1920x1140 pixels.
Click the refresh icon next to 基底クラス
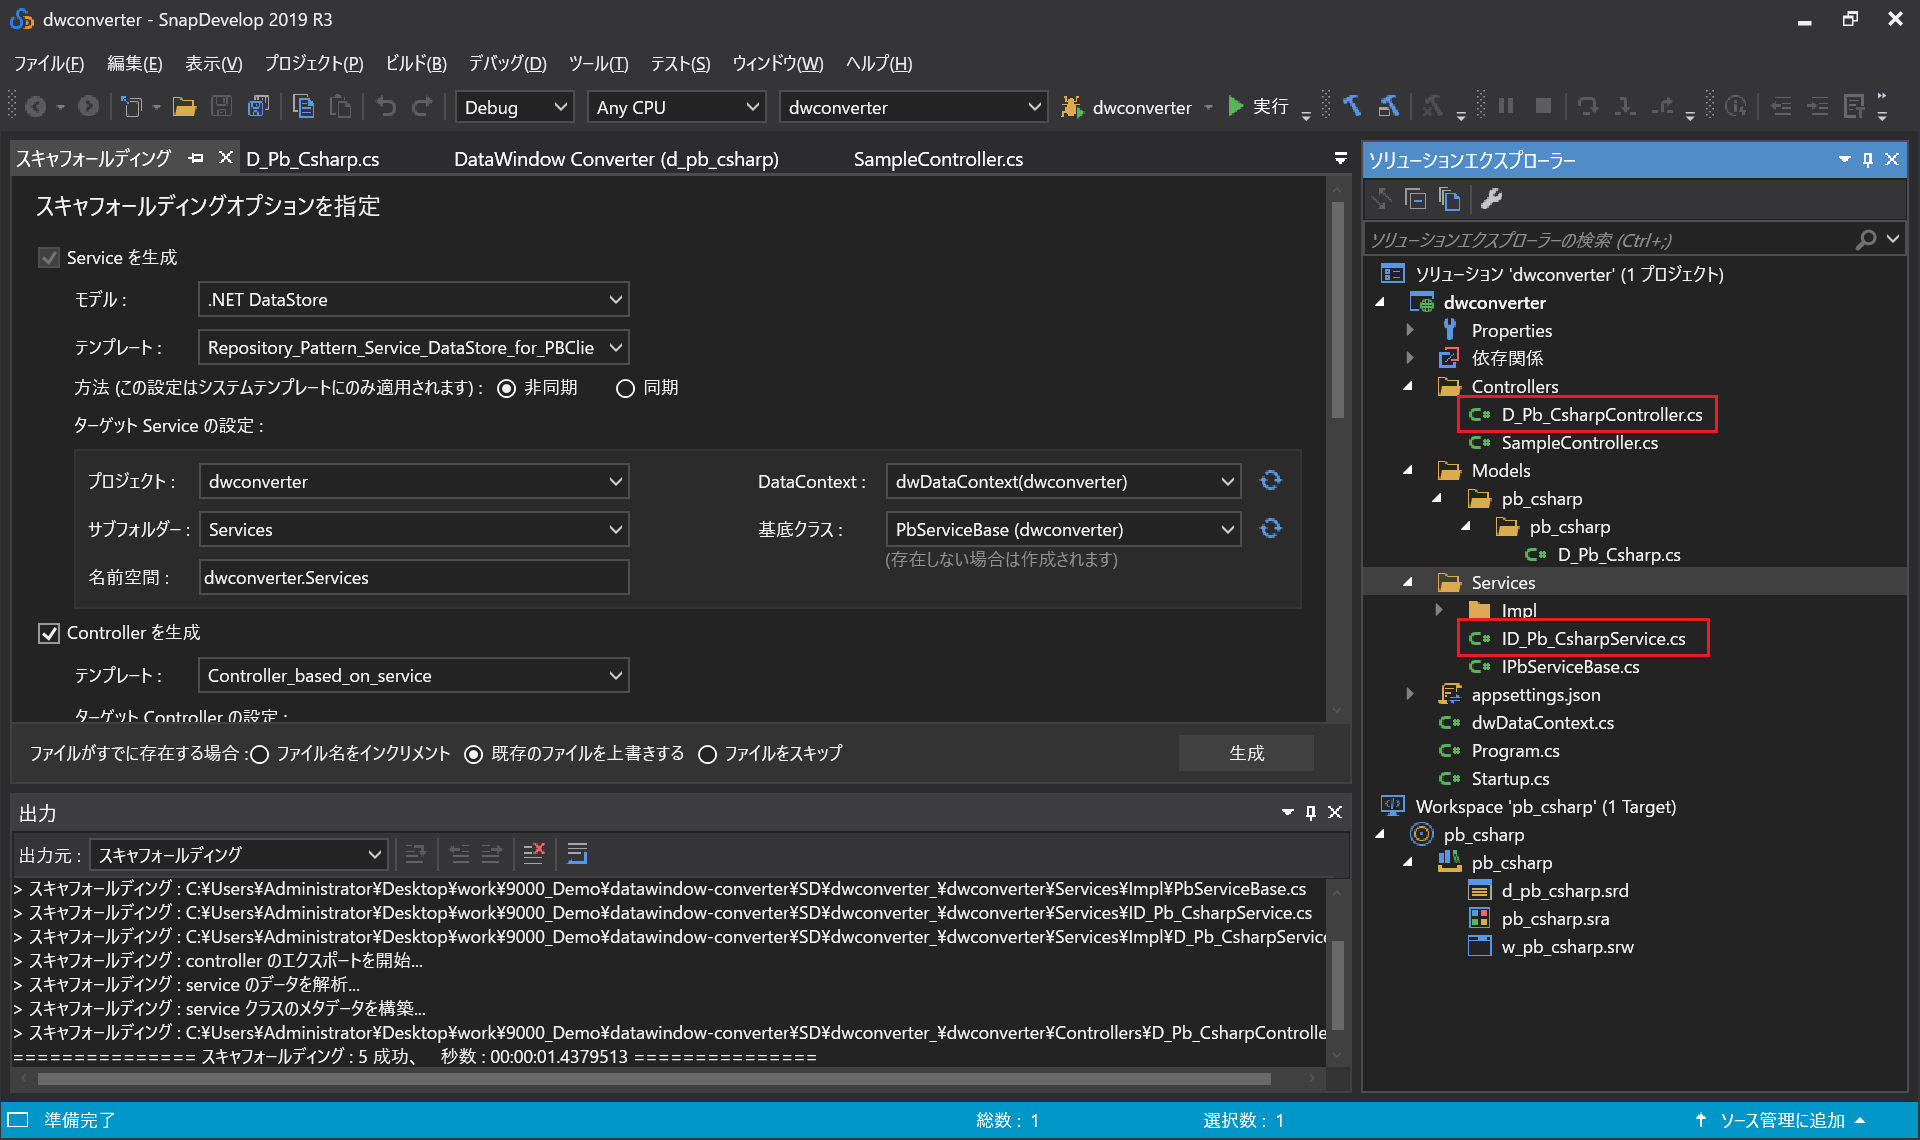pyautogui.click(x=1270, y=529)
